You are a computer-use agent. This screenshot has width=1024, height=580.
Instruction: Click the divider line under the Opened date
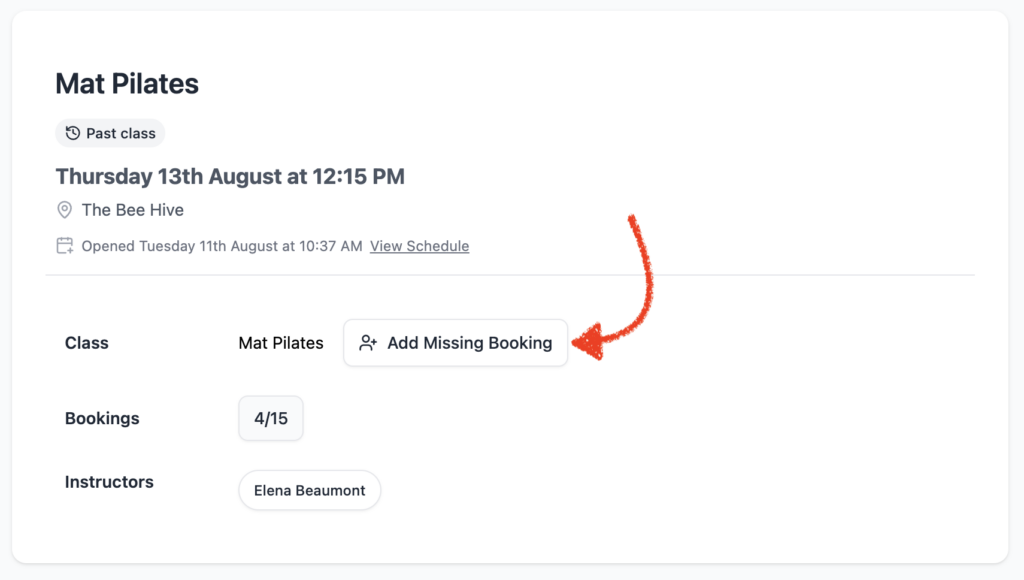[x=510, y=275]
